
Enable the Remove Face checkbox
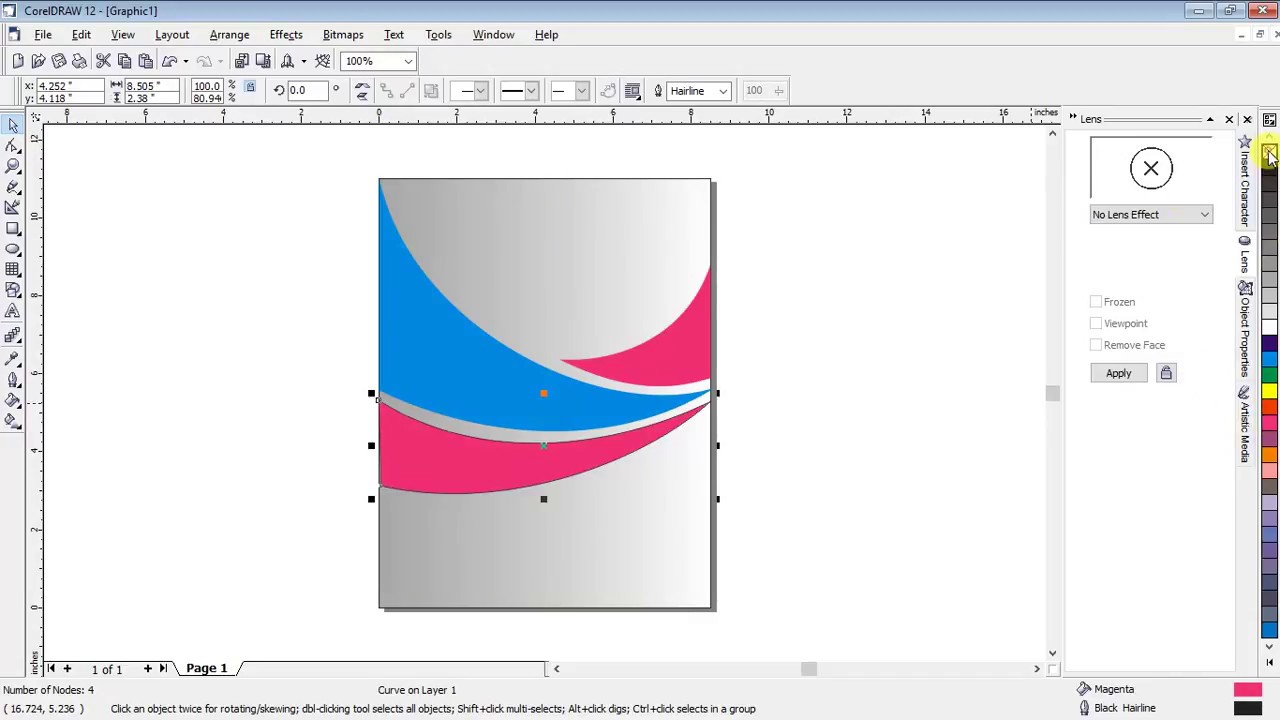click(x=1096, y=345)
